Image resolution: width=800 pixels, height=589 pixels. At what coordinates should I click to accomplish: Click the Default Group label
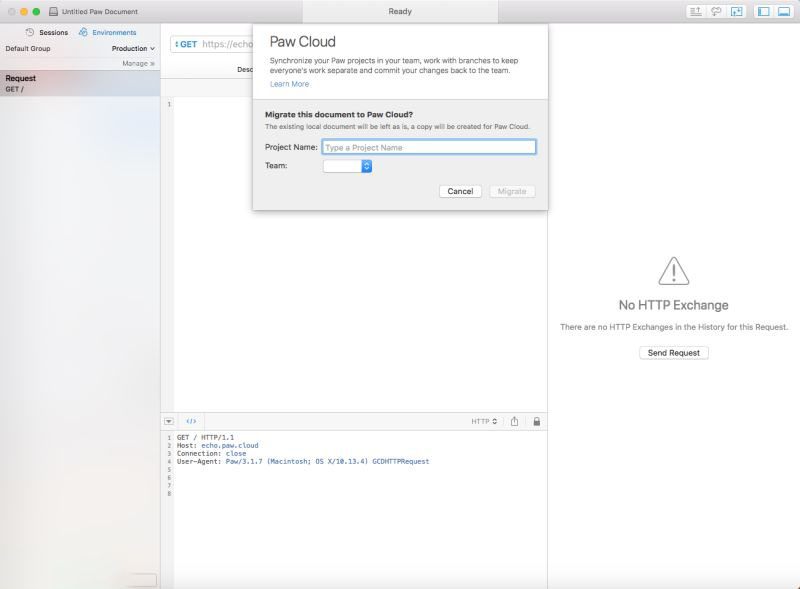coord(28,48)
